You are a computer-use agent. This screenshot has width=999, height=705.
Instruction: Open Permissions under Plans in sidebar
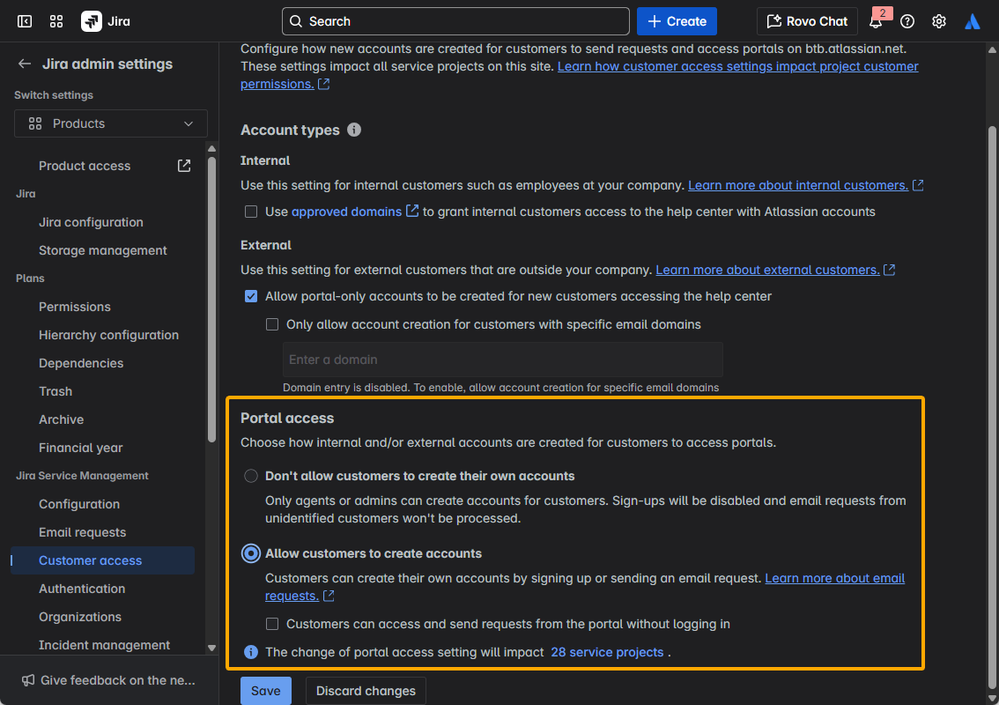point(74,307)
